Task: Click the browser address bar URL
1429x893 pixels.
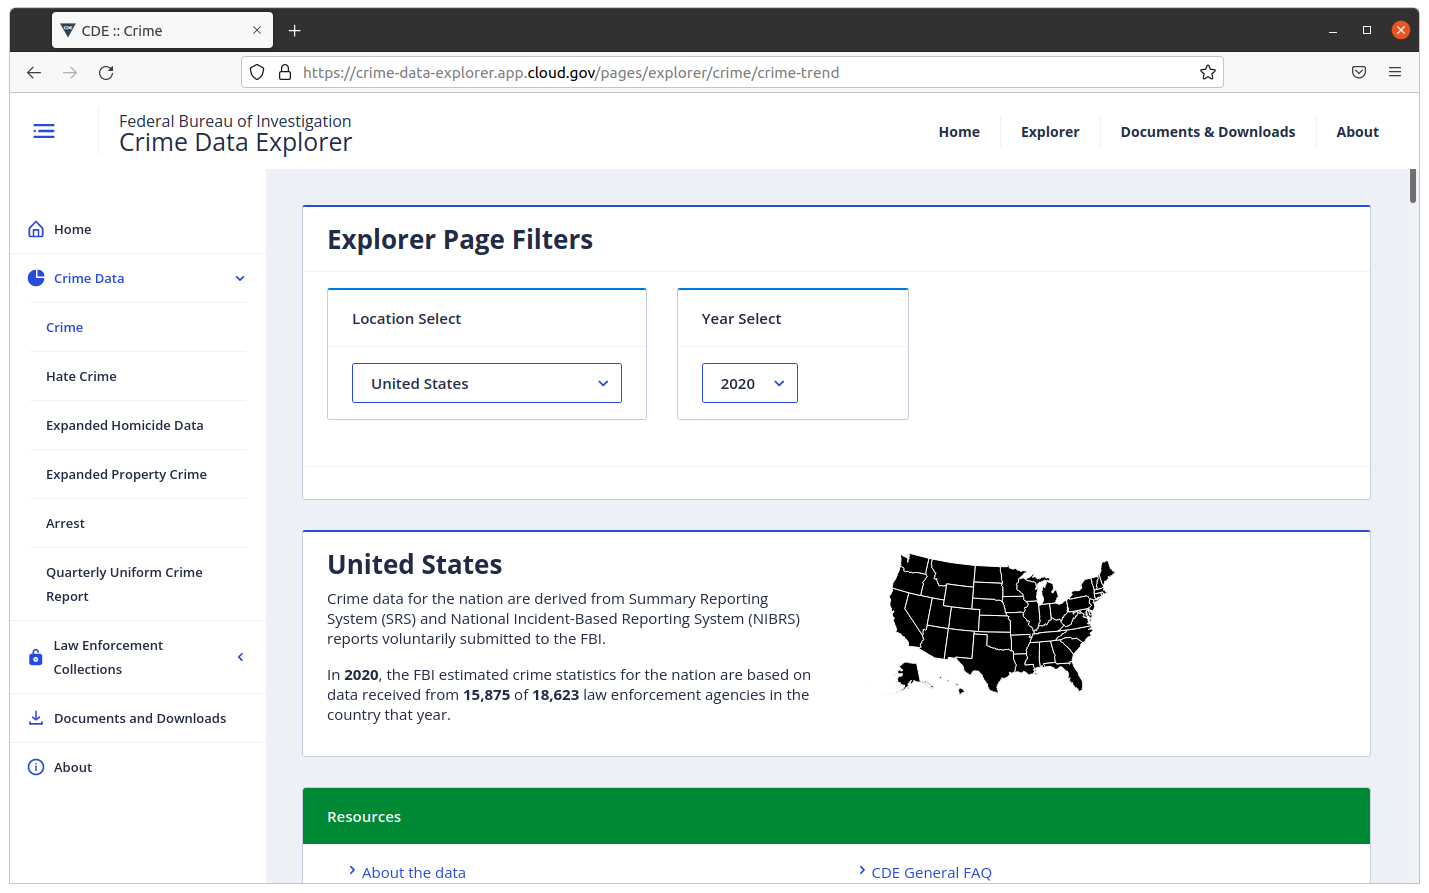Action: tap(571, 72)
